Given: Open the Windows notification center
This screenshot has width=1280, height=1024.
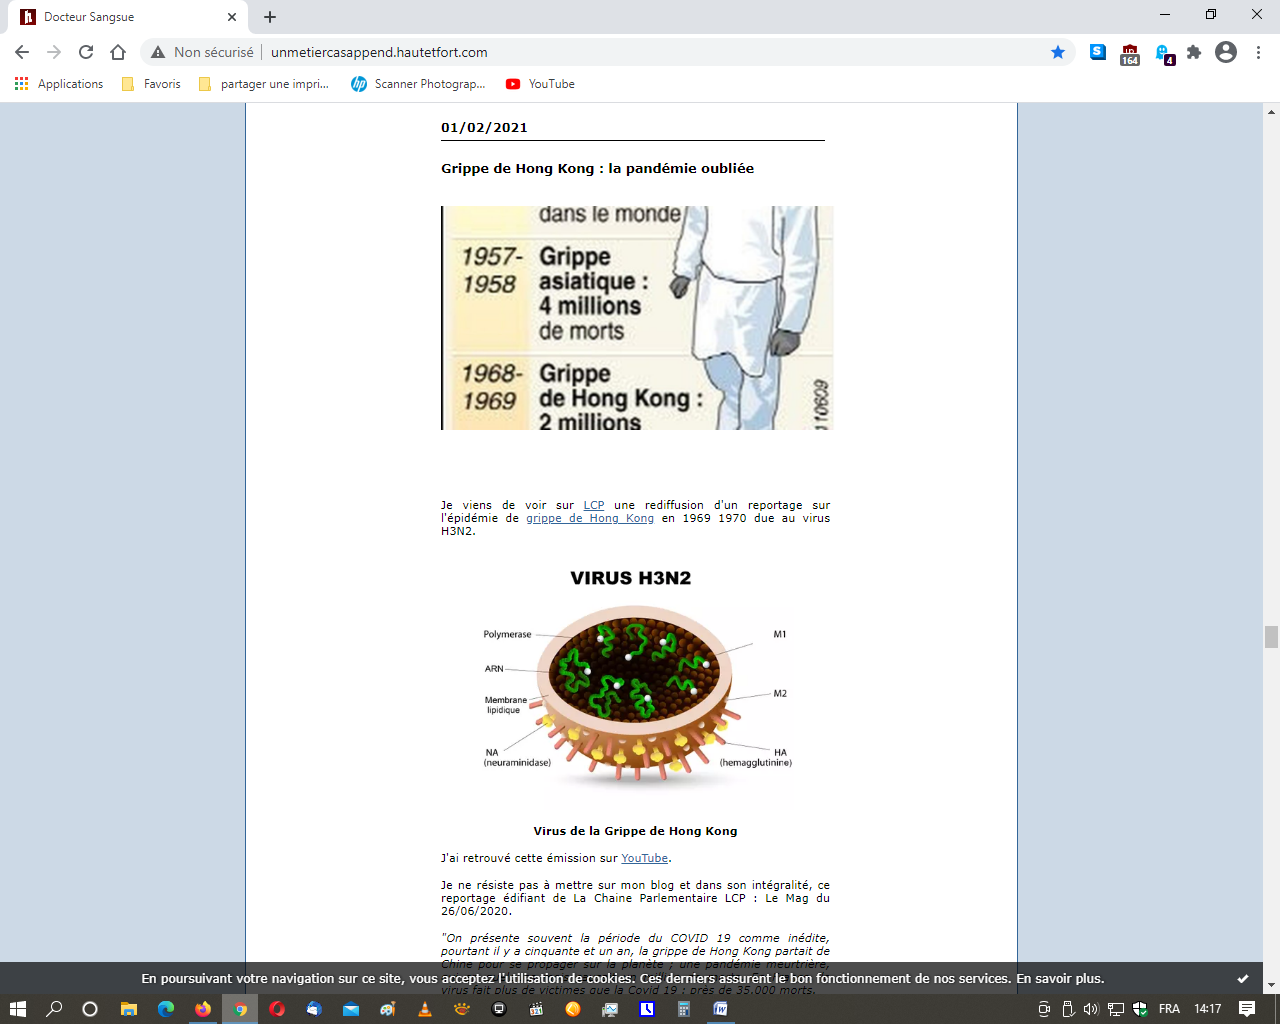Looking at the screenshot, I should (x=1247, y=1009).
